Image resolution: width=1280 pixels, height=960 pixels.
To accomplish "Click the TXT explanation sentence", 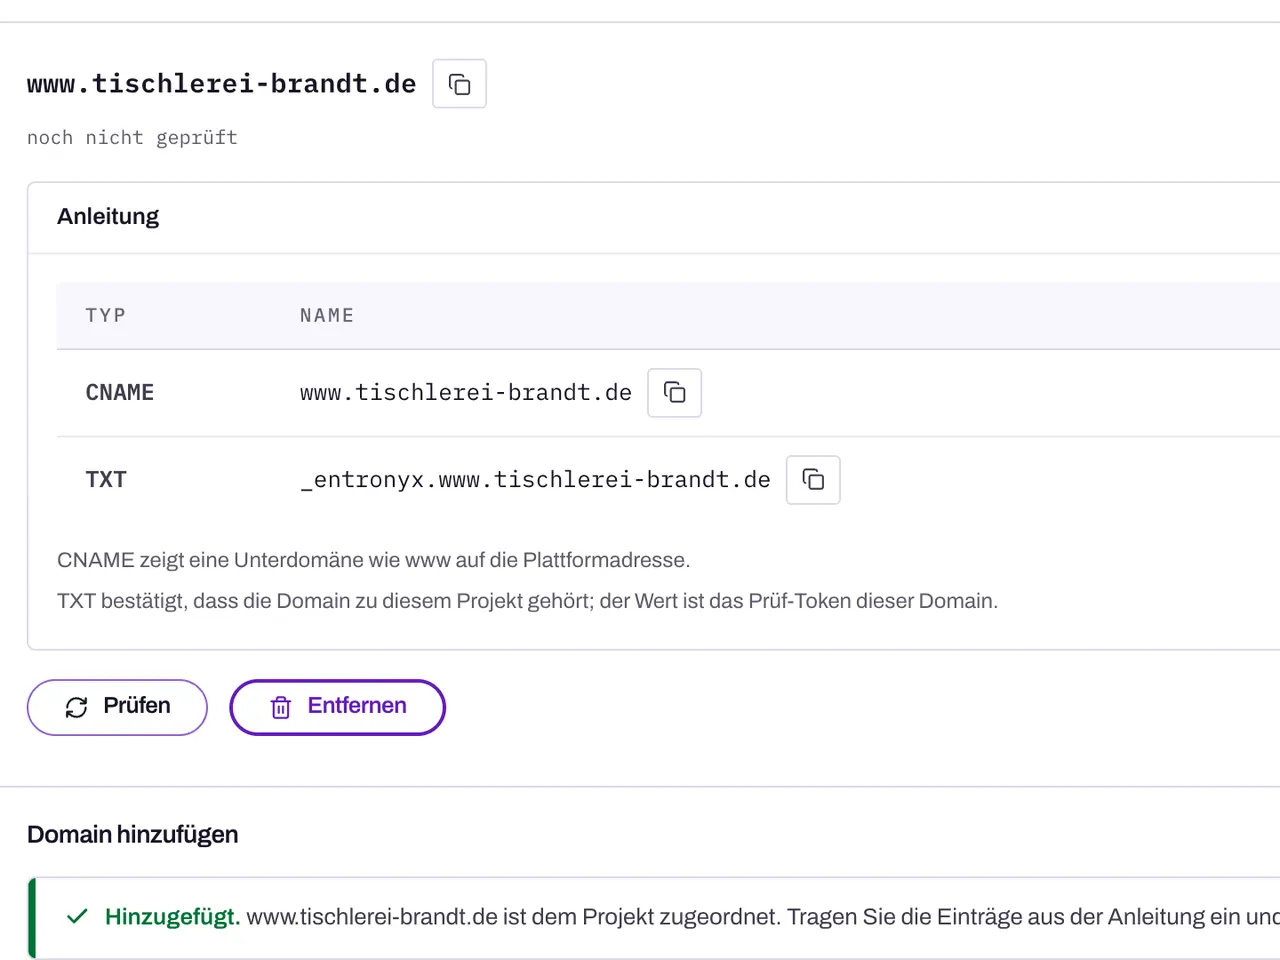I will pyautogui.click(x=528, y=601).
